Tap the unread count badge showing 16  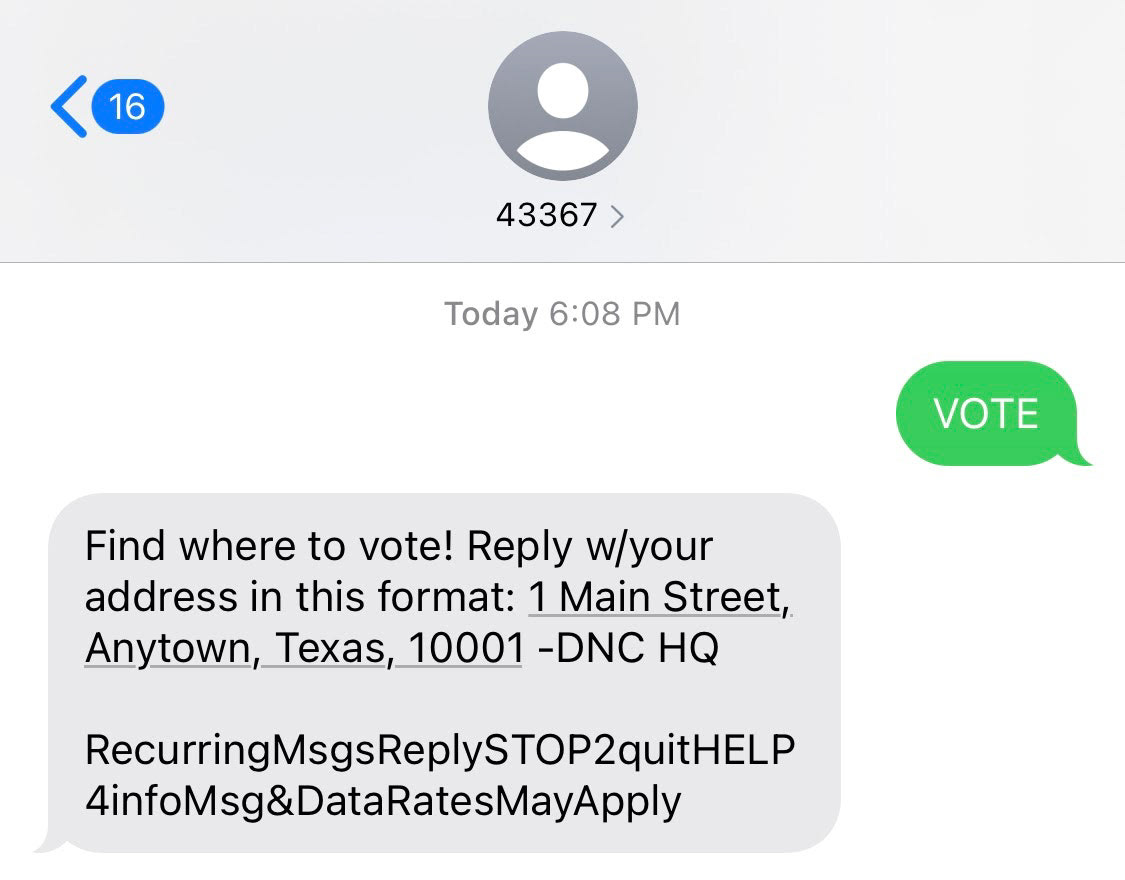pyautogui.click(x=128, y=106)
